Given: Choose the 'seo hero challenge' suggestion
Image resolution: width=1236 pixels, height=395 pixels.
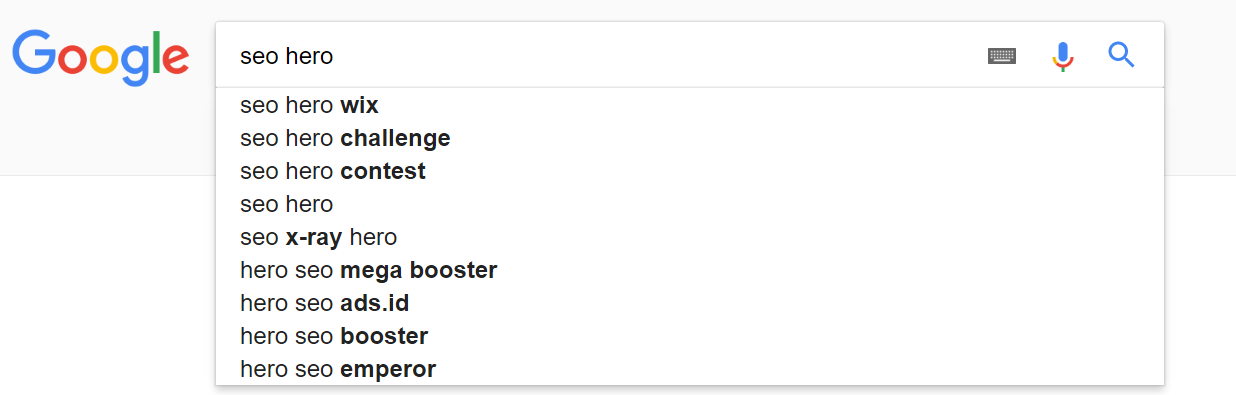Looking at the screenshot, I should pyautogui.click(x=690, y=138).
